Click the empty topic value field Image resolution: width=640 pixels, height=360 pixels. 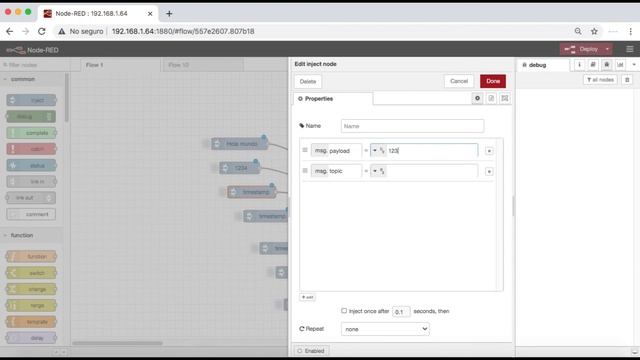click(x=432, y=171)
